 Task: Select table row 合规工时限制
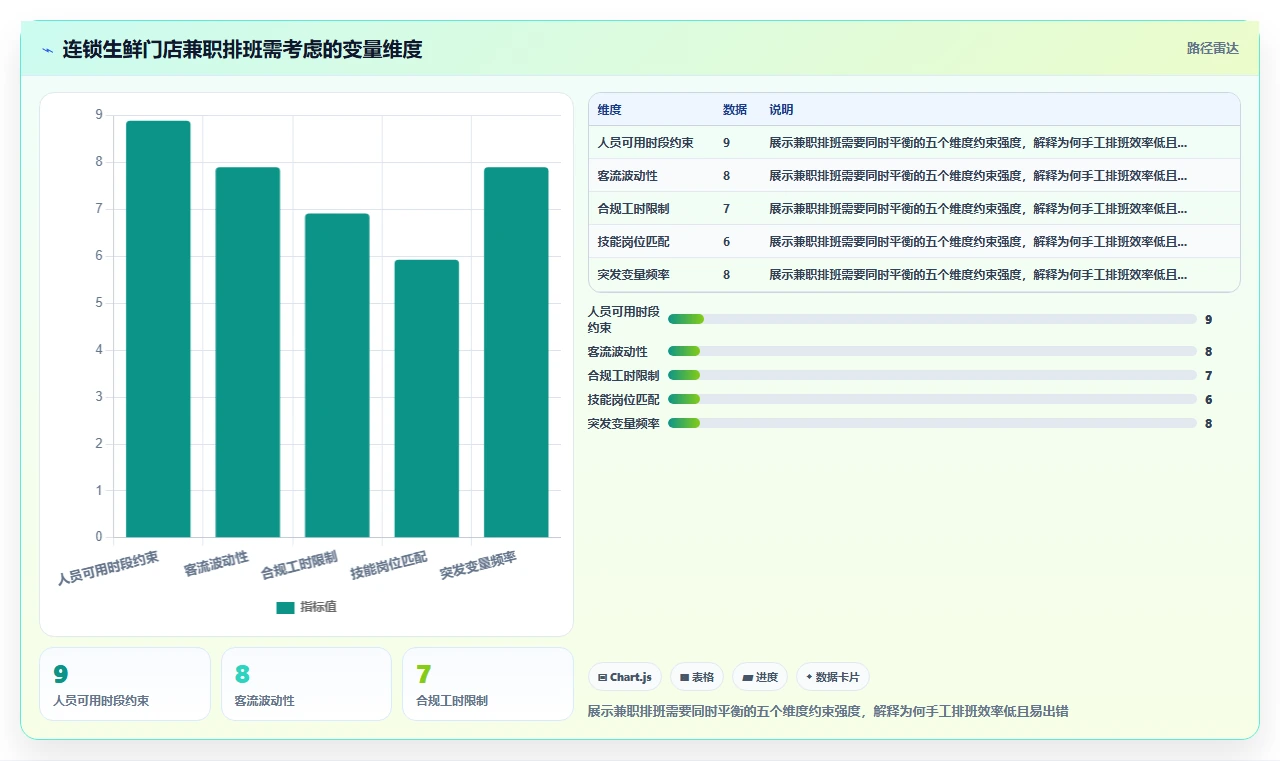[x=914, y=209]
